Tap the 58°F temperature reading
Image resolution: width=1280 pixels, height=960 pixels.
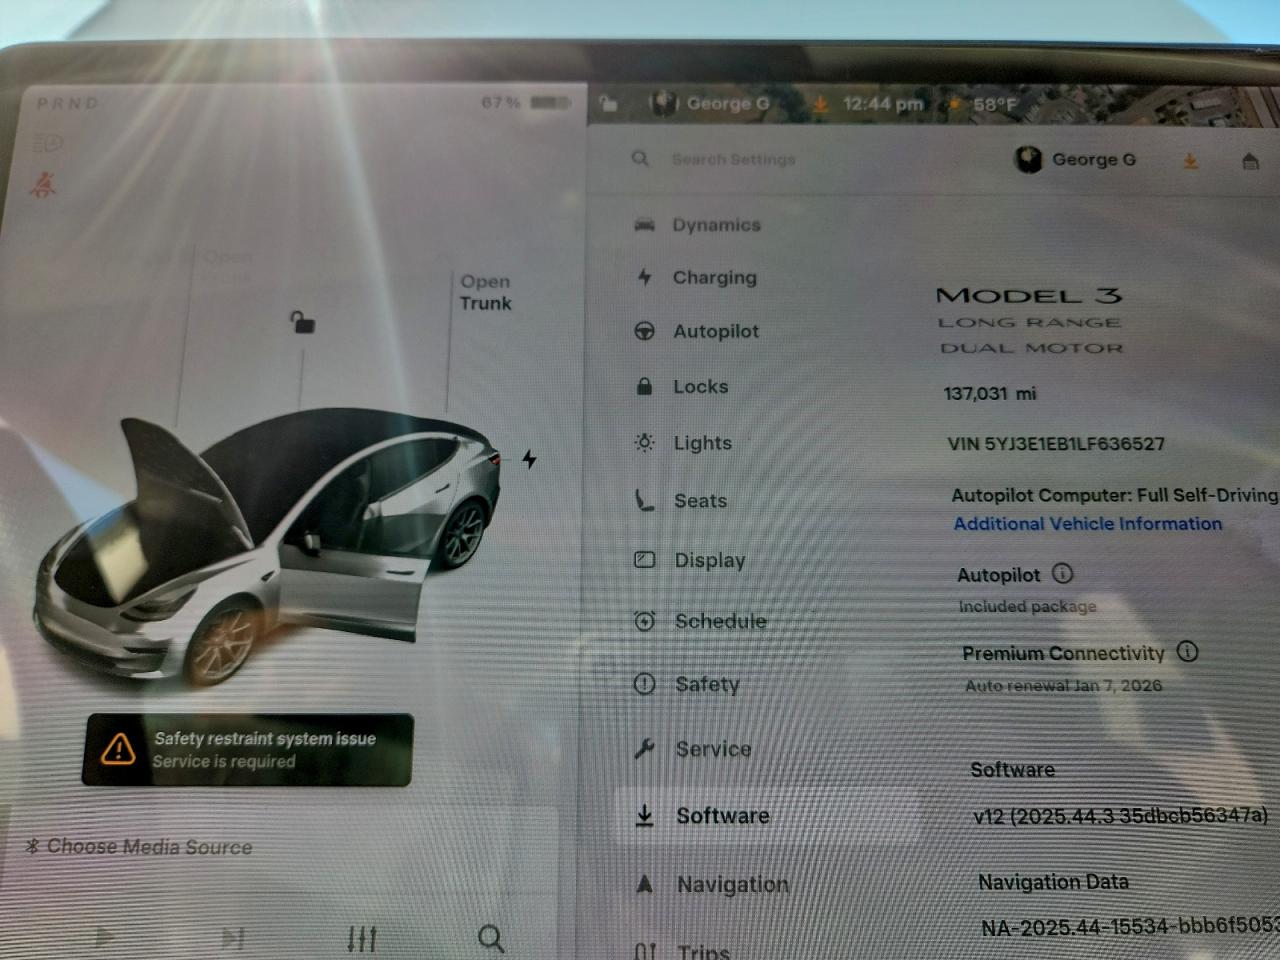click(995, 104)
